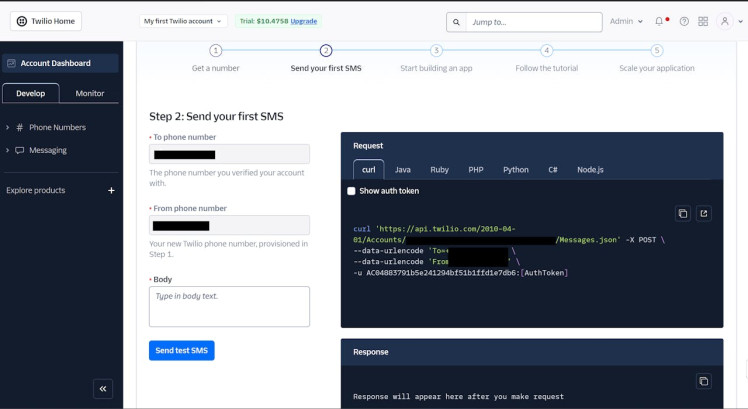Open the help question mark icon
Screen dimensions: 748x409
point(684,21)
